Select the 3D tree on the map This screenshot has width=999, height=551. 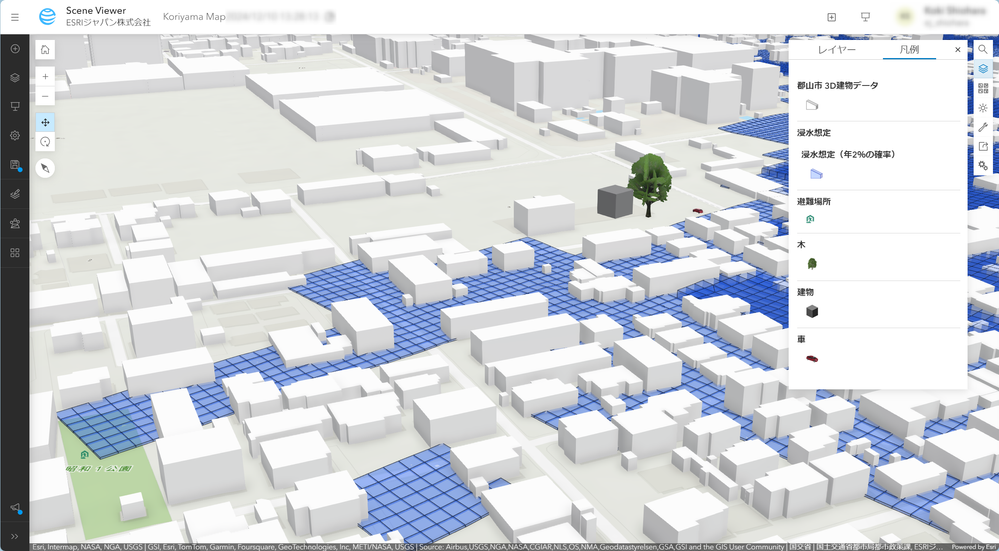[649, 184]
